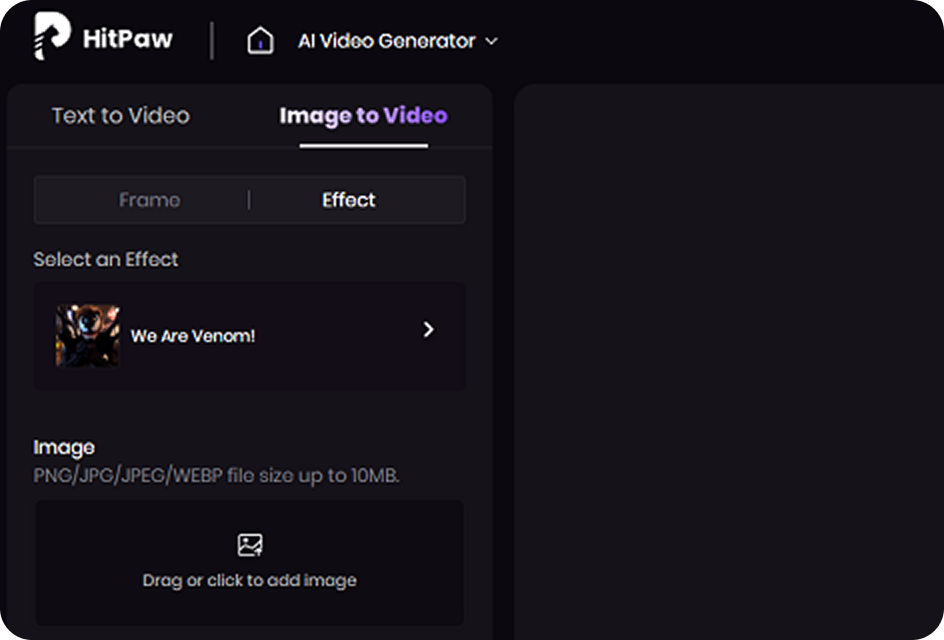Image resolution: width=944 pixels, height=640 pixels.
Task: Open the AI Video Generator dropdown
Action: (x=398, y=41)
